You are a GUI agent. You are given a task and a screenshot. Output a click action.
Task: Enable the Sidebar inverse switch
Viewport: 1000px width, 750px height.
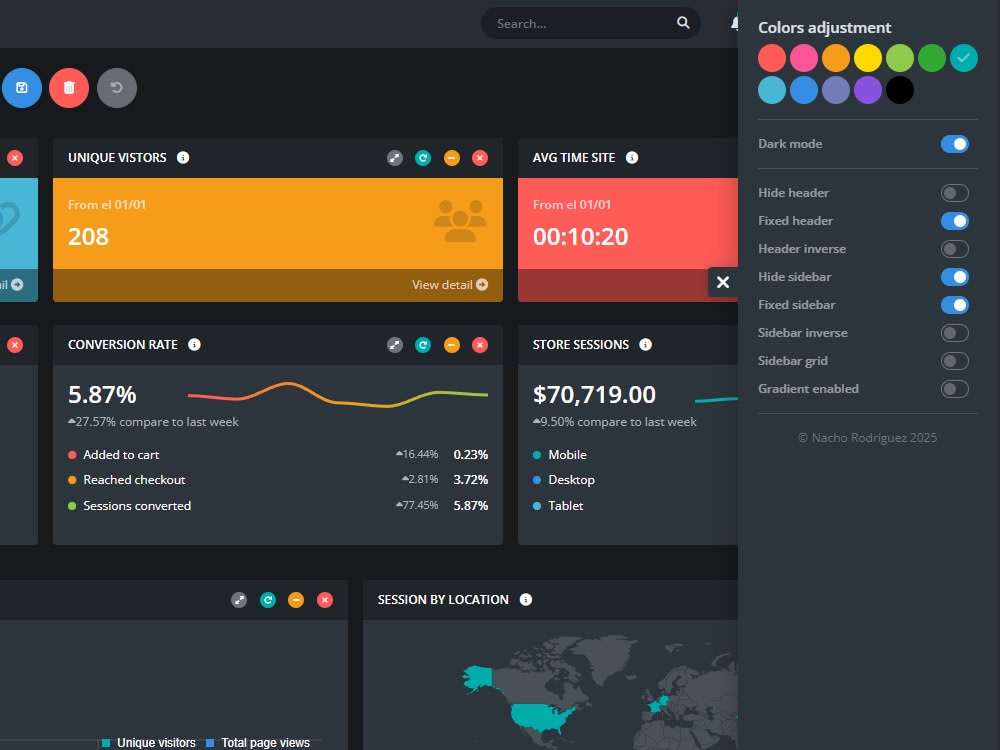pyautogui.click(x=955, y=333)
